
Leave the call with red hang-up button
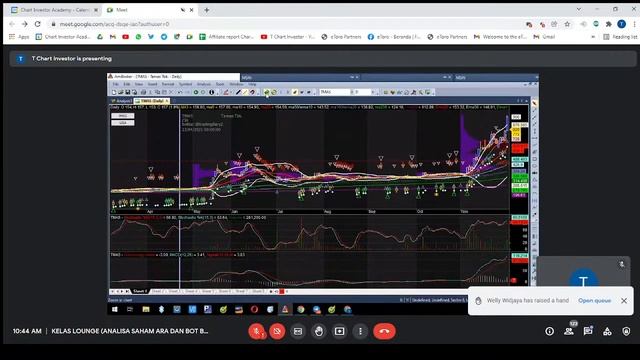pos(384,331)
